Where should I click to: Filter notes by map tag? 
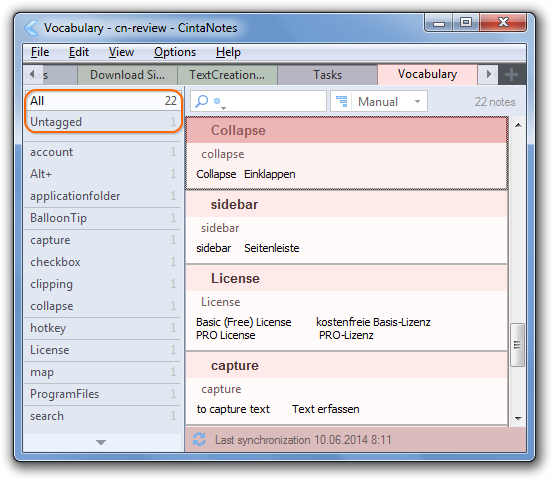click(x=103, y=372)
